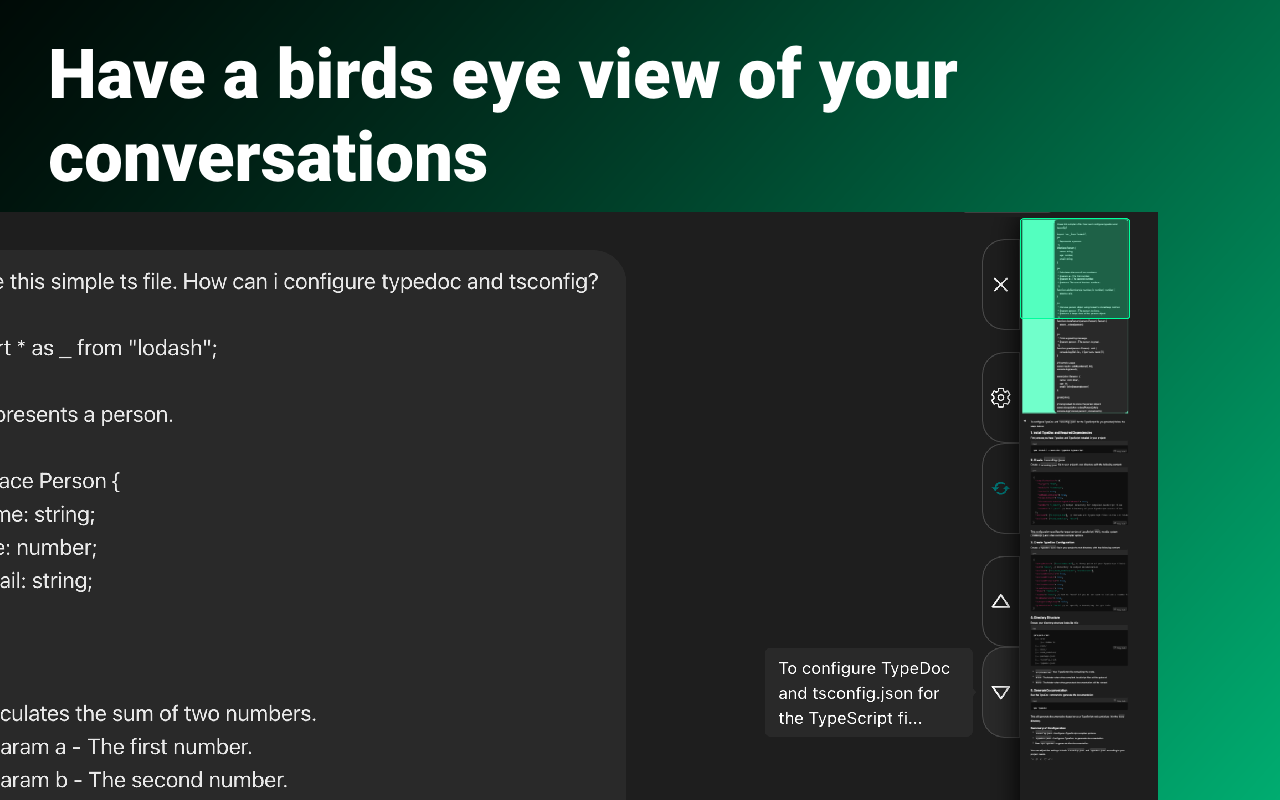Image resolution: width=1280 pixels, height=800 pixels.
Task: Click the text 'presents a person.'
Action: click(87, 415)
